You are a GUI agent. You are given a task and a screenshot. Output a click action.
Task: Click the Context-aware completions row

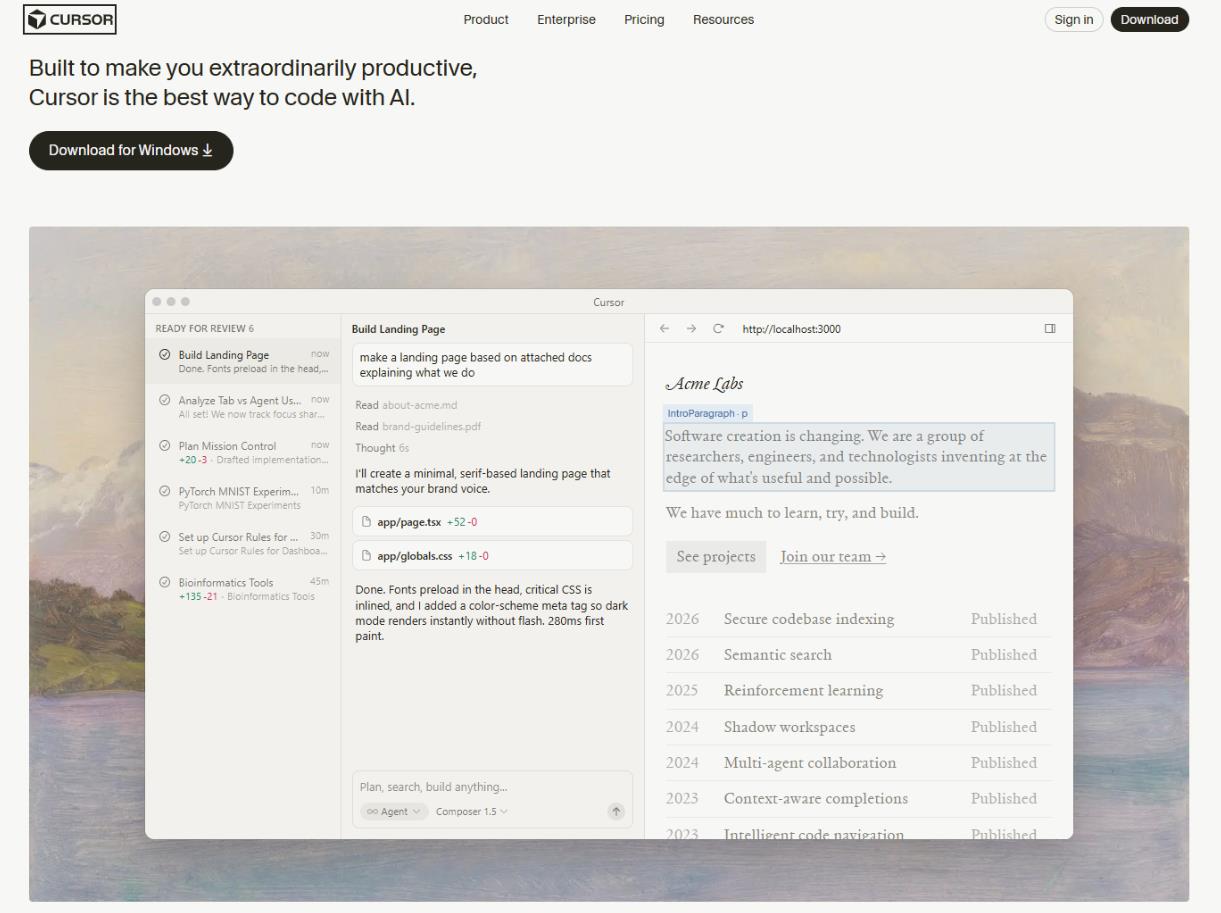tap(858, 799)
